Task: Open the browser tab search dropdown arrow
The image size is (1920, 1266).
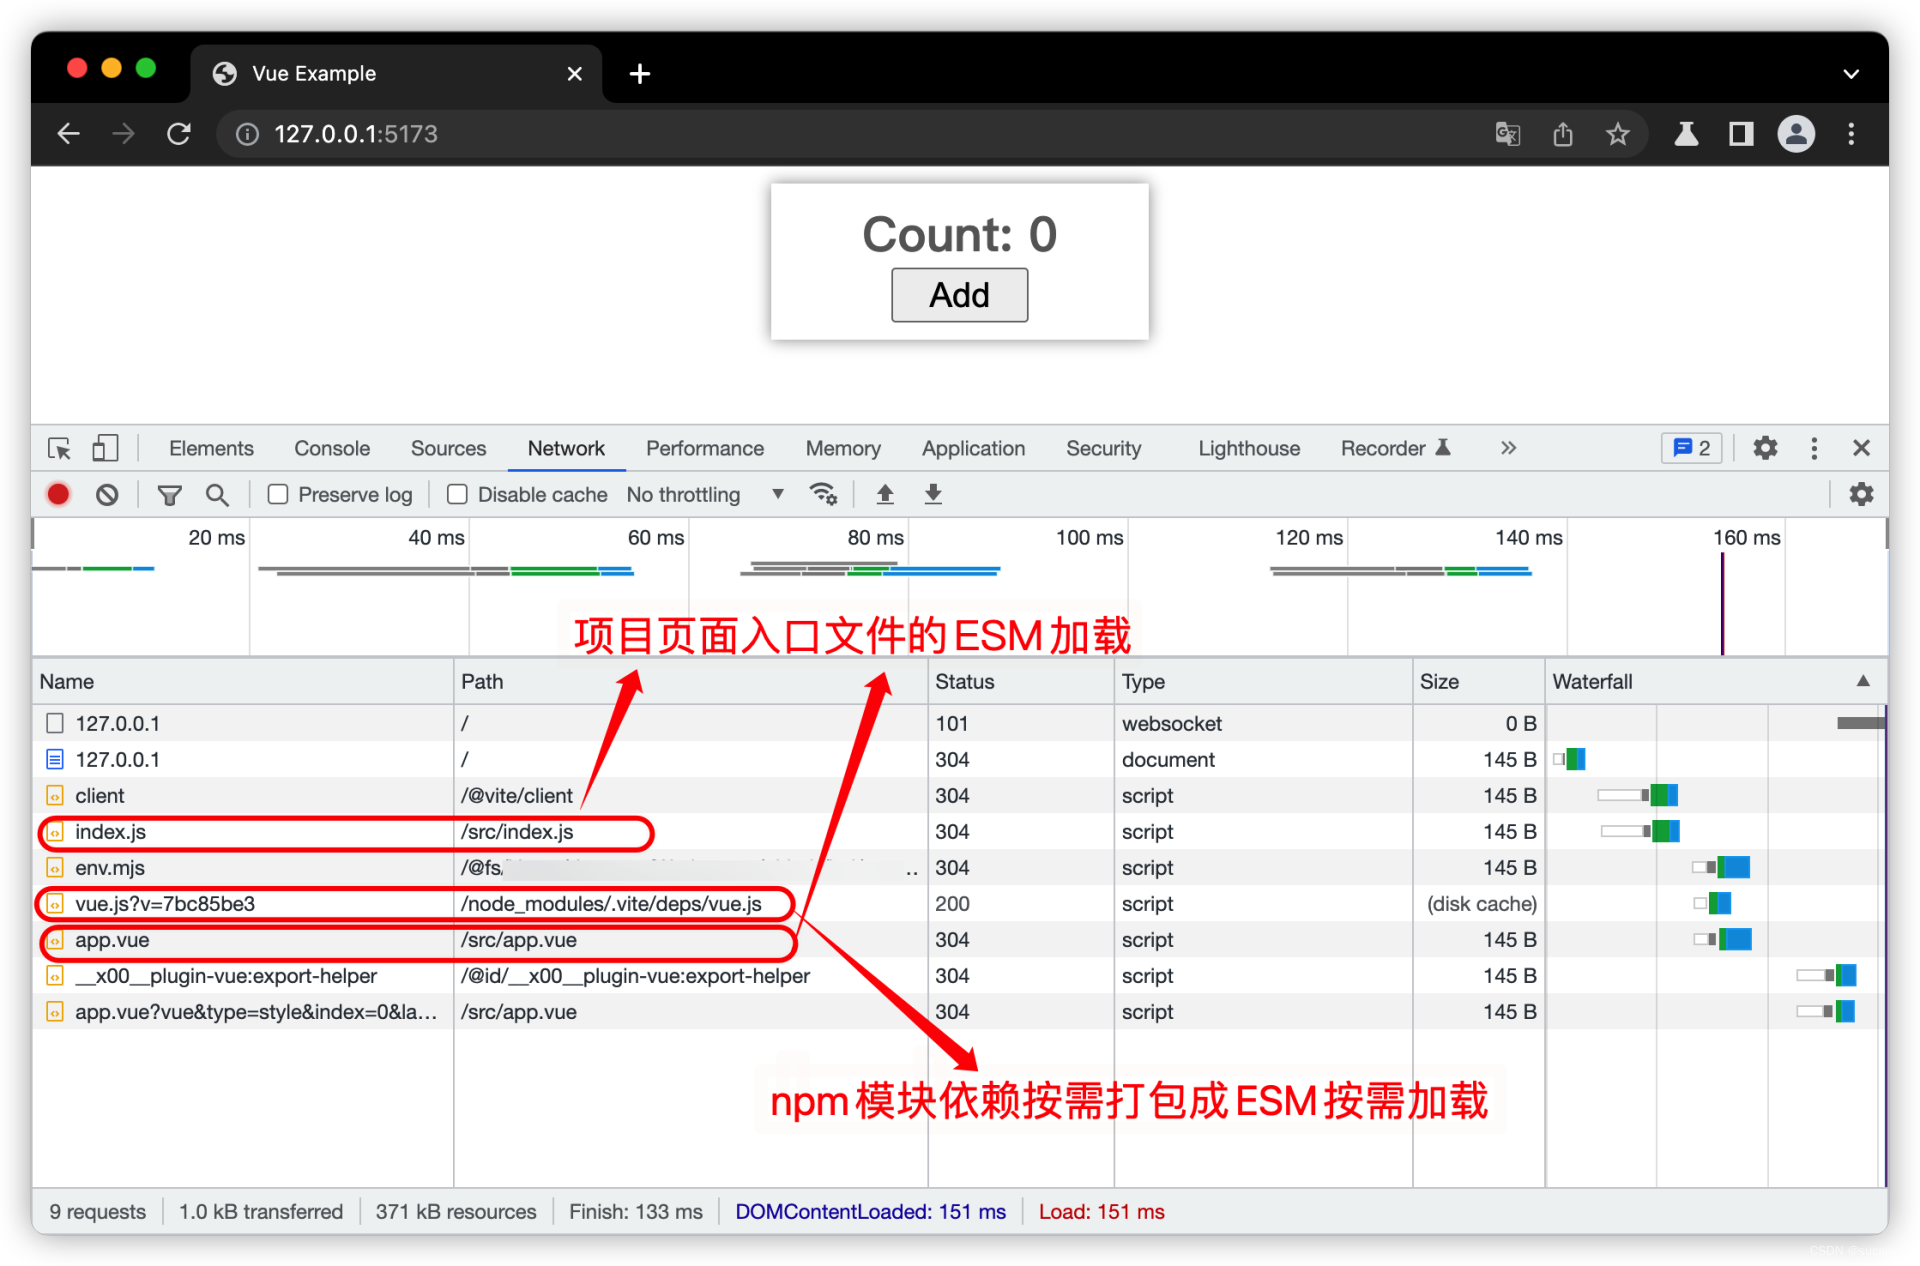Action: tap(1850, 74)
